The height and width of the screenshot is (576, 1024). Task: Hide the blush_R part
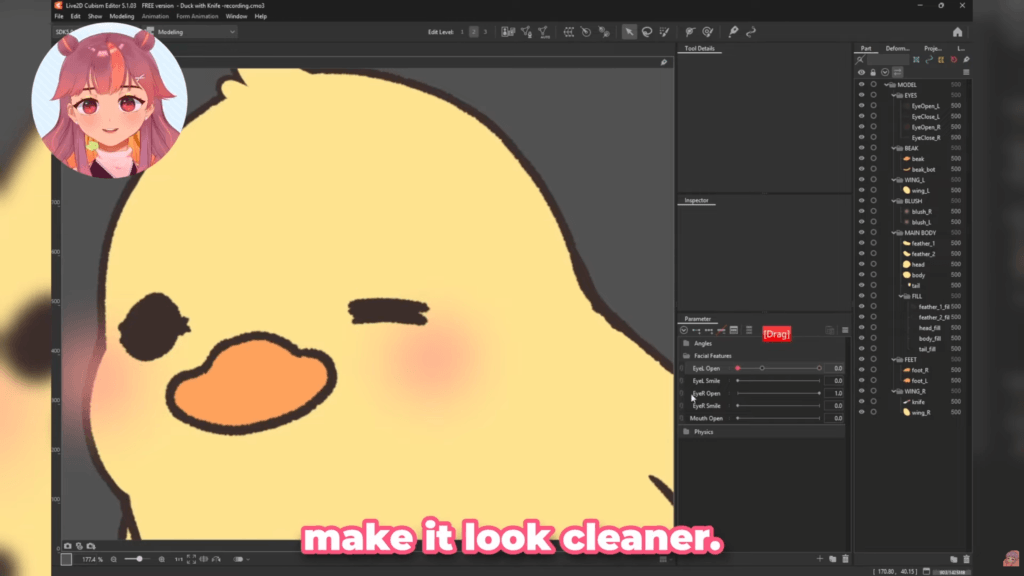click(861, 212)
